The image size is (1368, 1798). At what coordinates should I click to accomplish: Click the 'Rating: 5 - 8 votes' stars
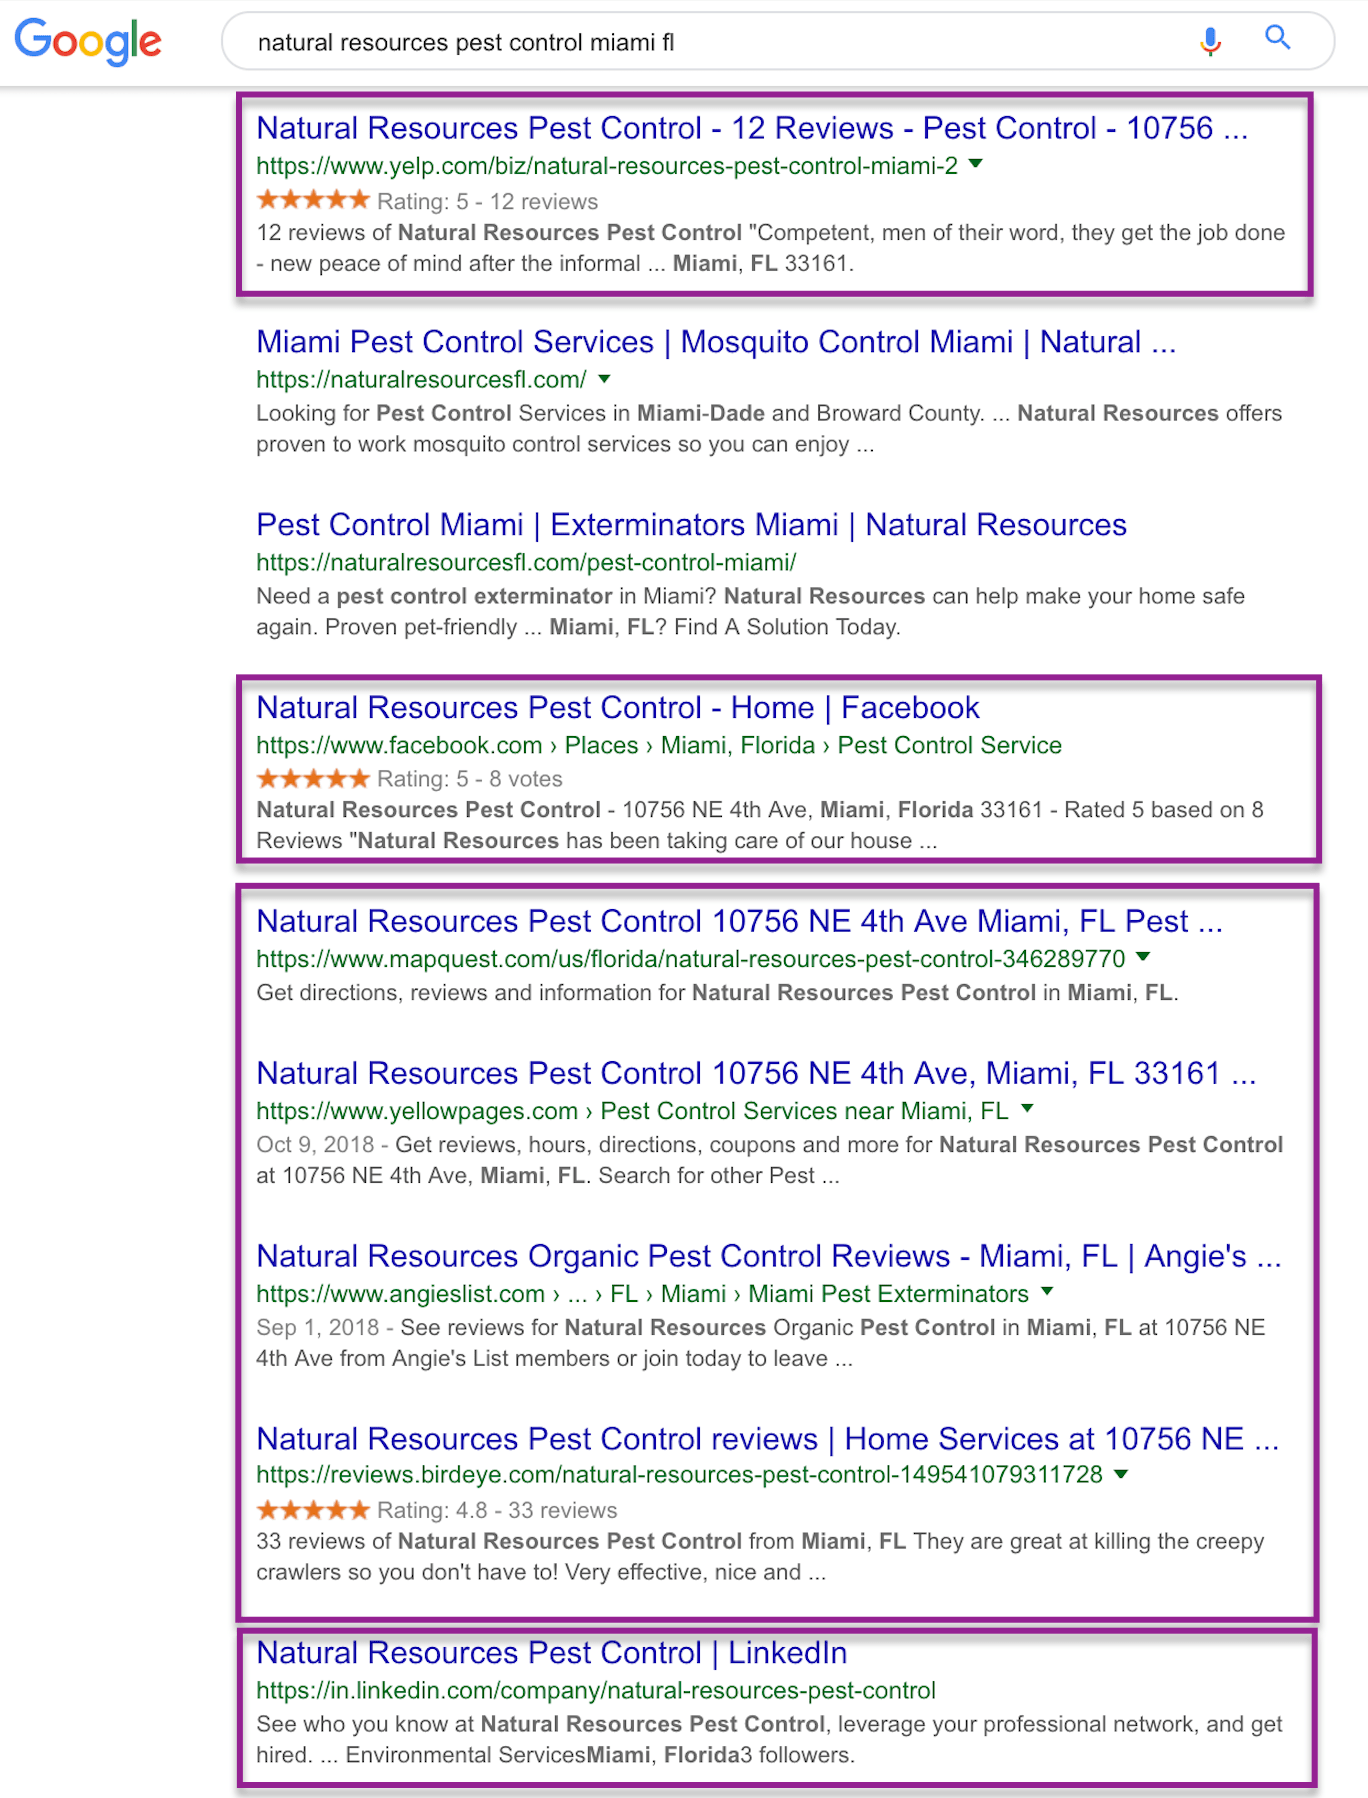[x=313, y=778]
